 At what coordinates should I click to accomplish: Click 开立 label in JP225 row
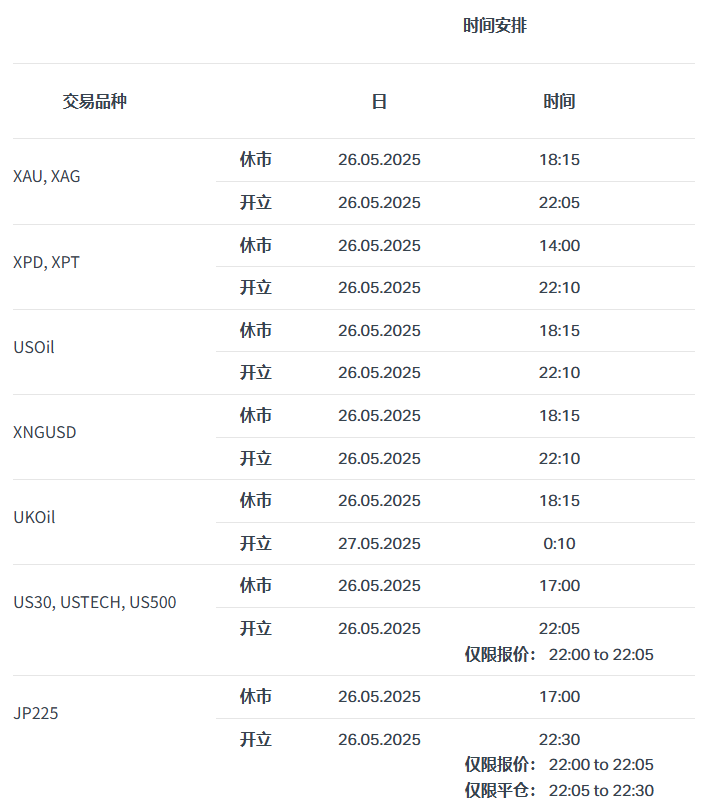click(x=255, y=739)
